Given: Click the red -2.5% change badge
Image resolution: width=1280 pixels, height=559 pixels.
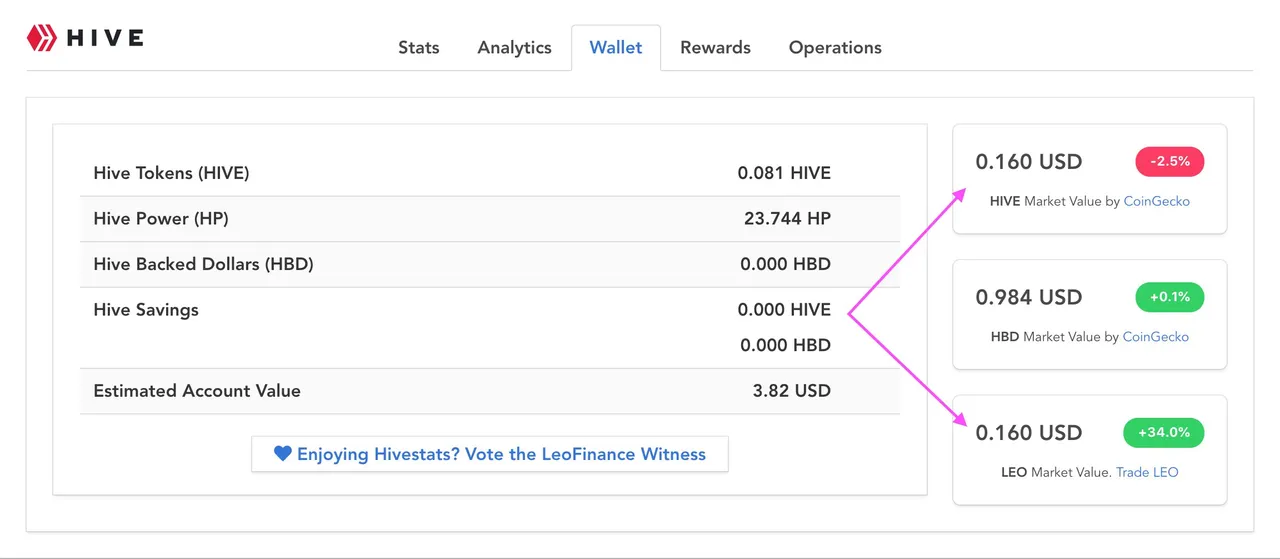Looking at the screenshot, I should click(1170, 161).
